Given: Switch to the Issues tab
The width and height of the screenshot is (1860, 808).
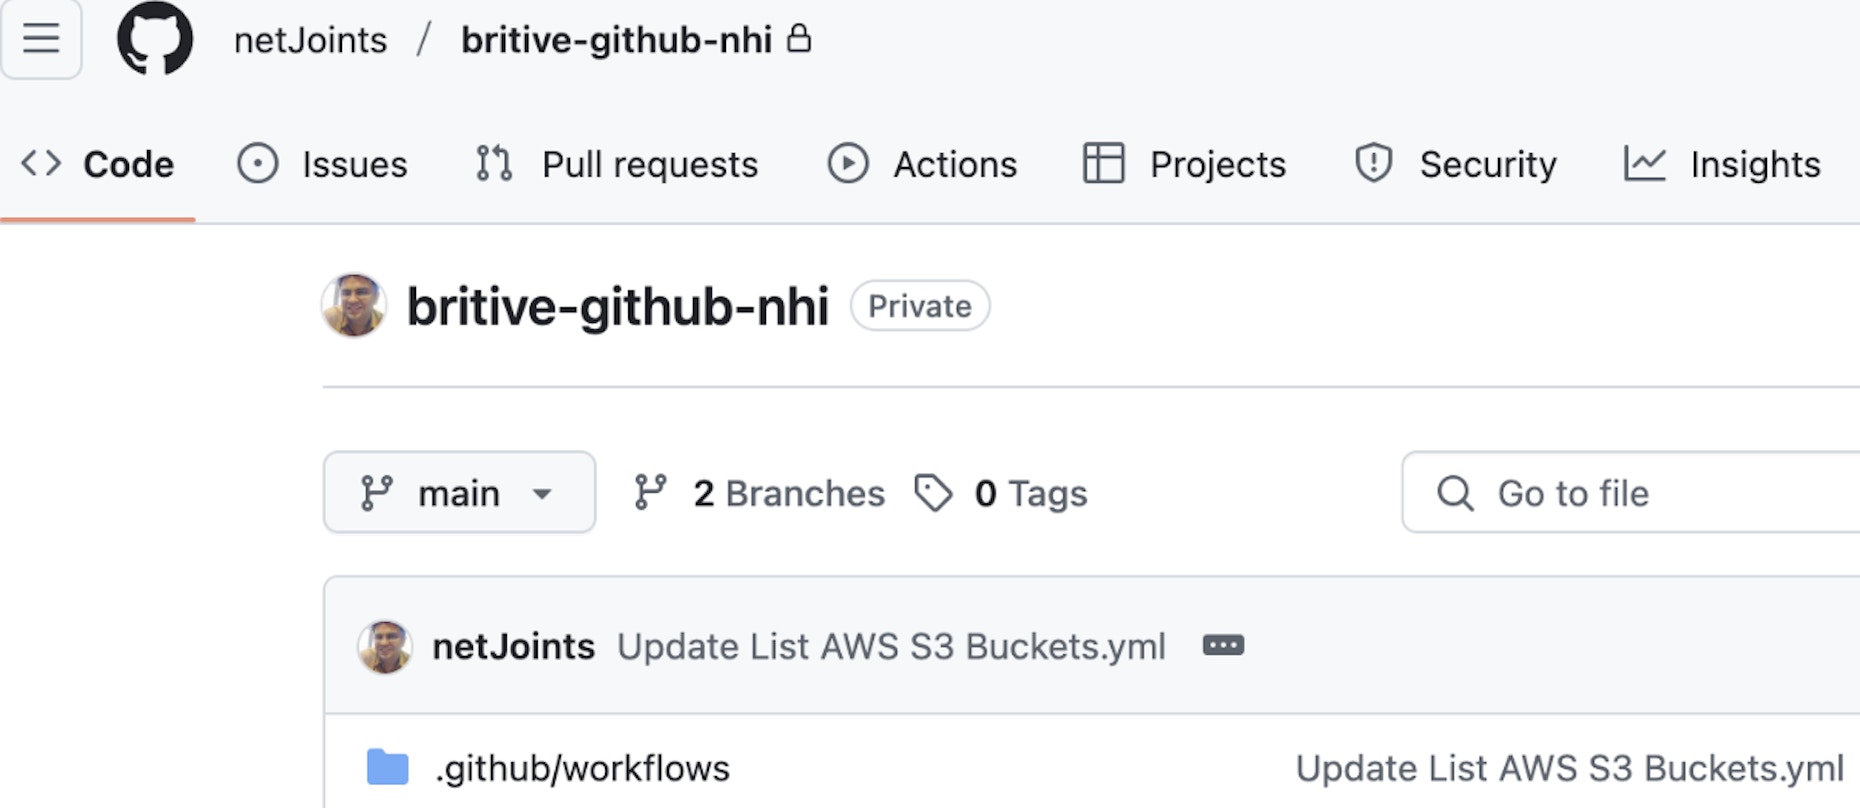Looking at the screenshot, I should pyautogui.click(x=322, y=164).
